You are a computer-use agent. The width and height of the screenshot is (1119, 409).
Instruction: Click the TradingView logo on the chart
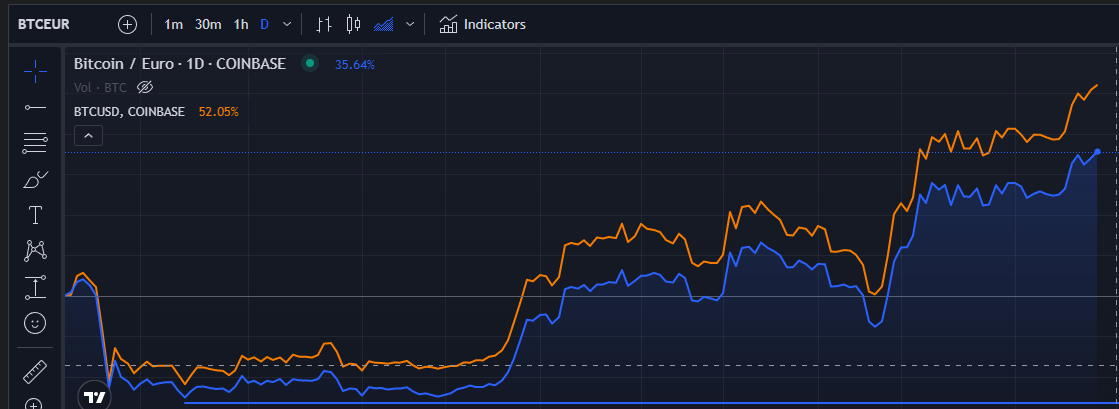click(95, 396)
